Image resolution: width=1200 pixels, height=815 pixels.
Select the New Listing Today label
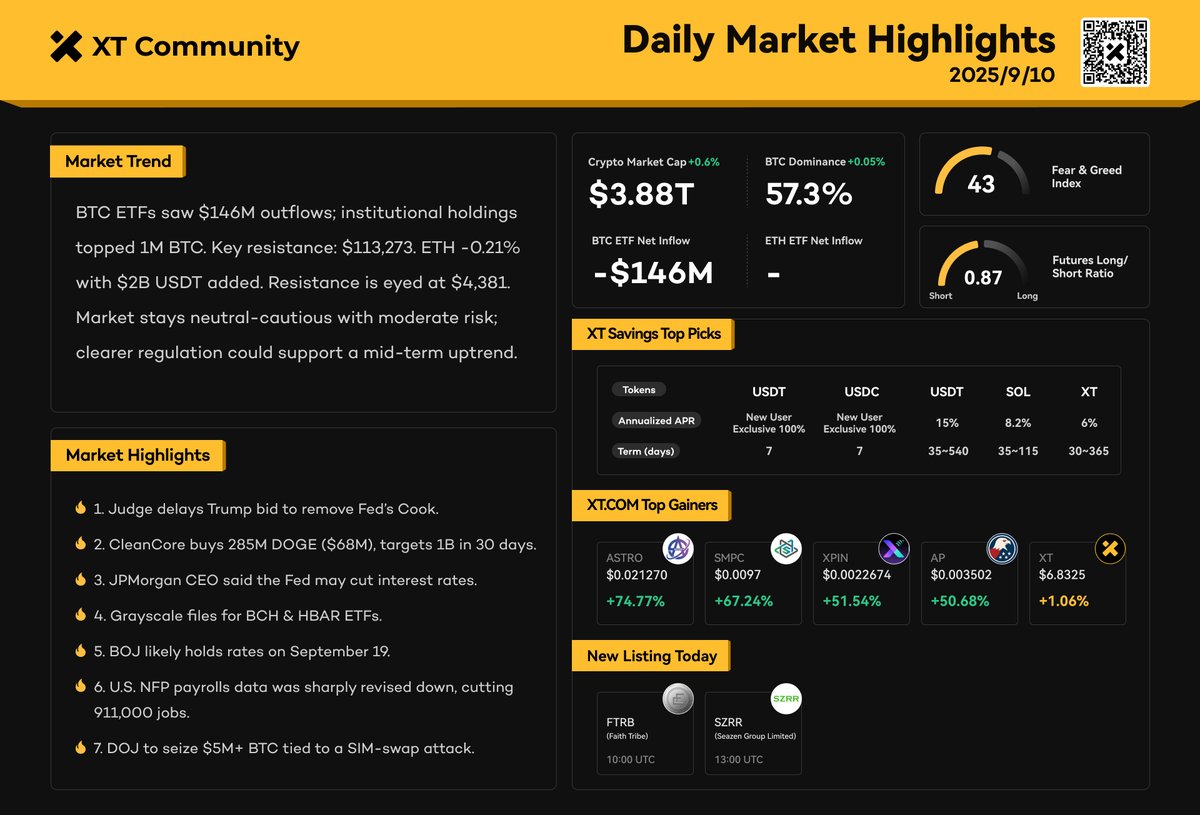pyautogui.click(x=652, y=656)
